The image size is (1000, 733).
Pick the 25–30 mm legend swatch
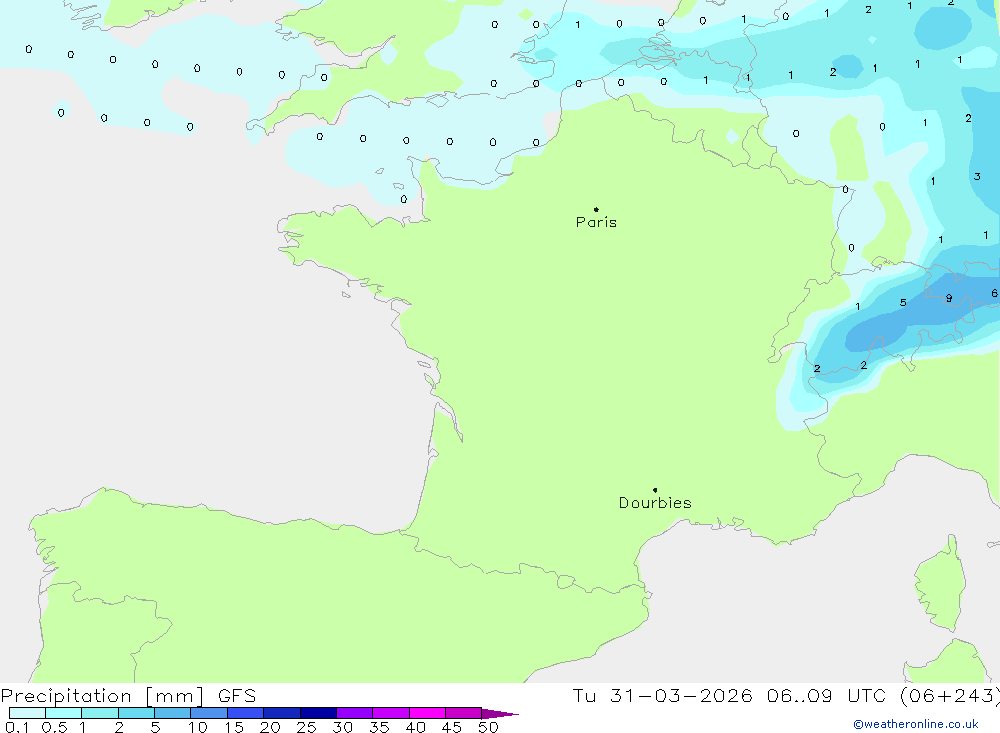pos(318,713)
